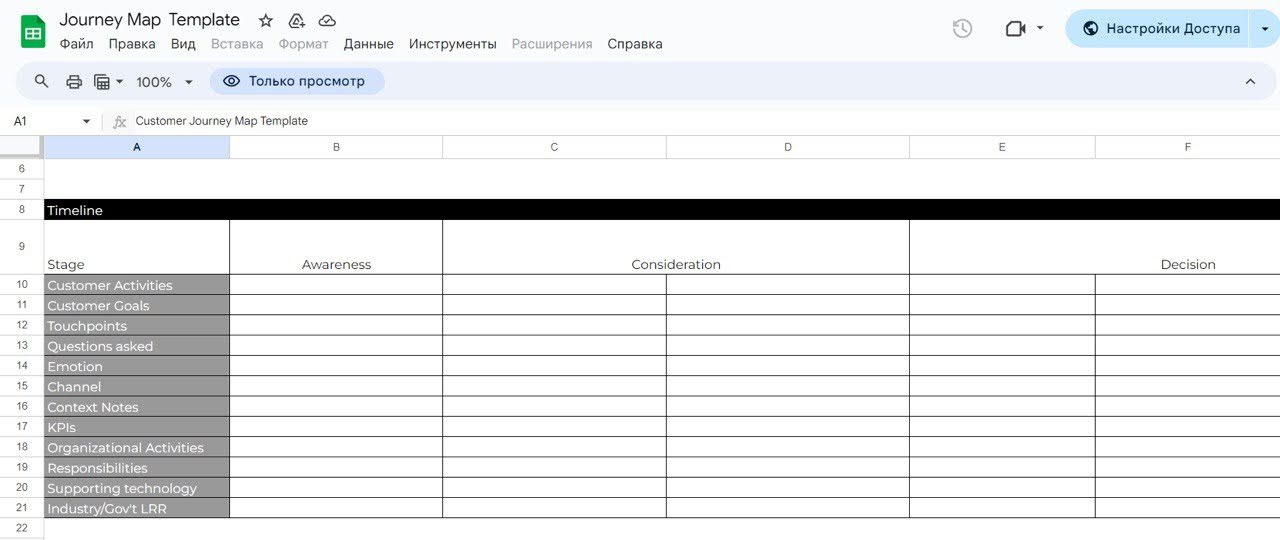Screen dimensions: 1280x540
Task: Click the Настройки Доступа share button
Action: click(1160, 29)
